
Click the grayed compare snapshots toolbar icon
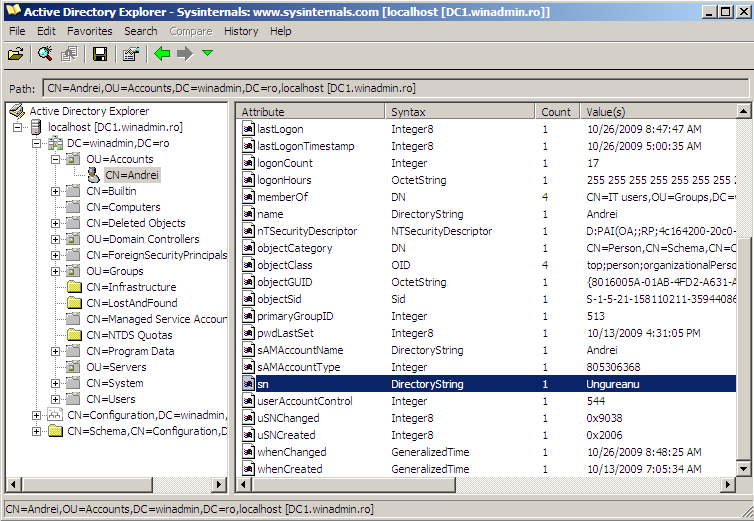[x=69, y=54]
